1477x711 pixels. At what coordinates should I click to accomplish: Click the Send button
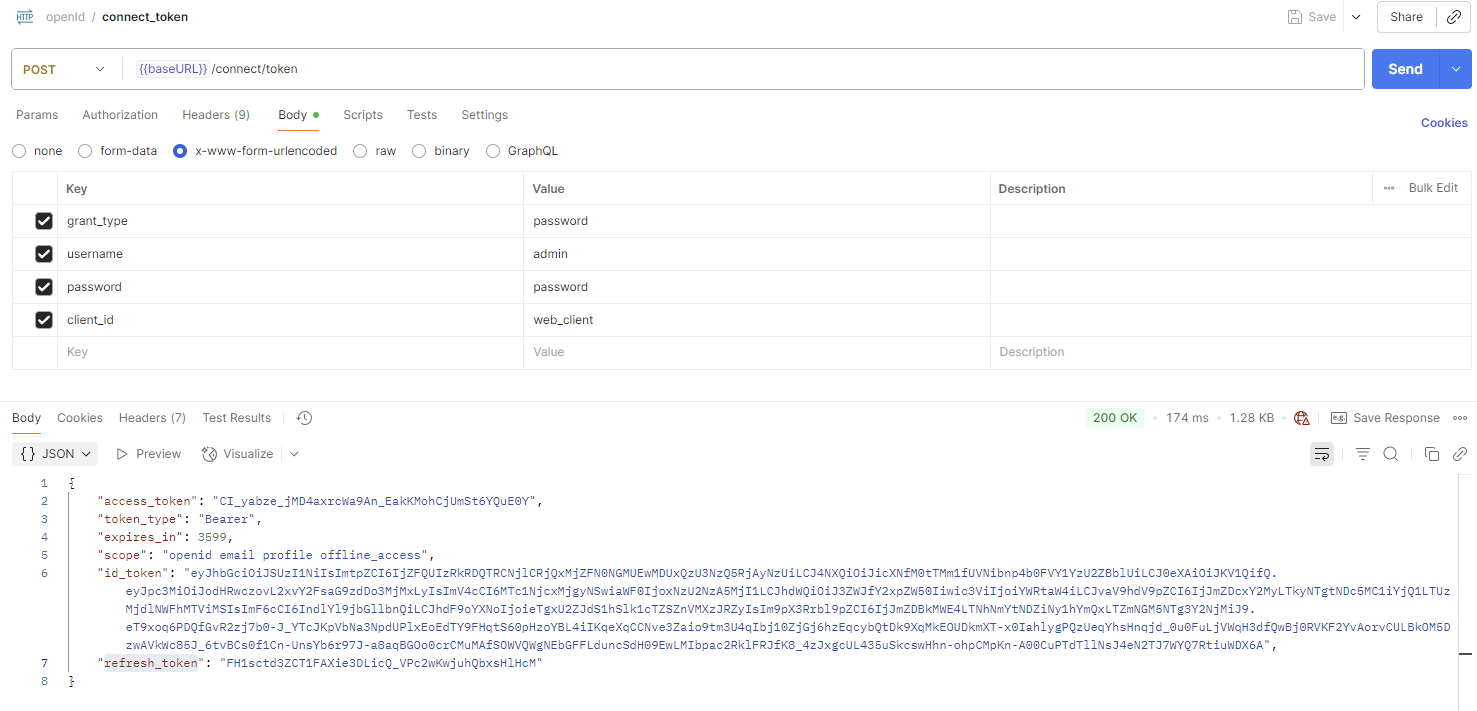(1405, 69)
